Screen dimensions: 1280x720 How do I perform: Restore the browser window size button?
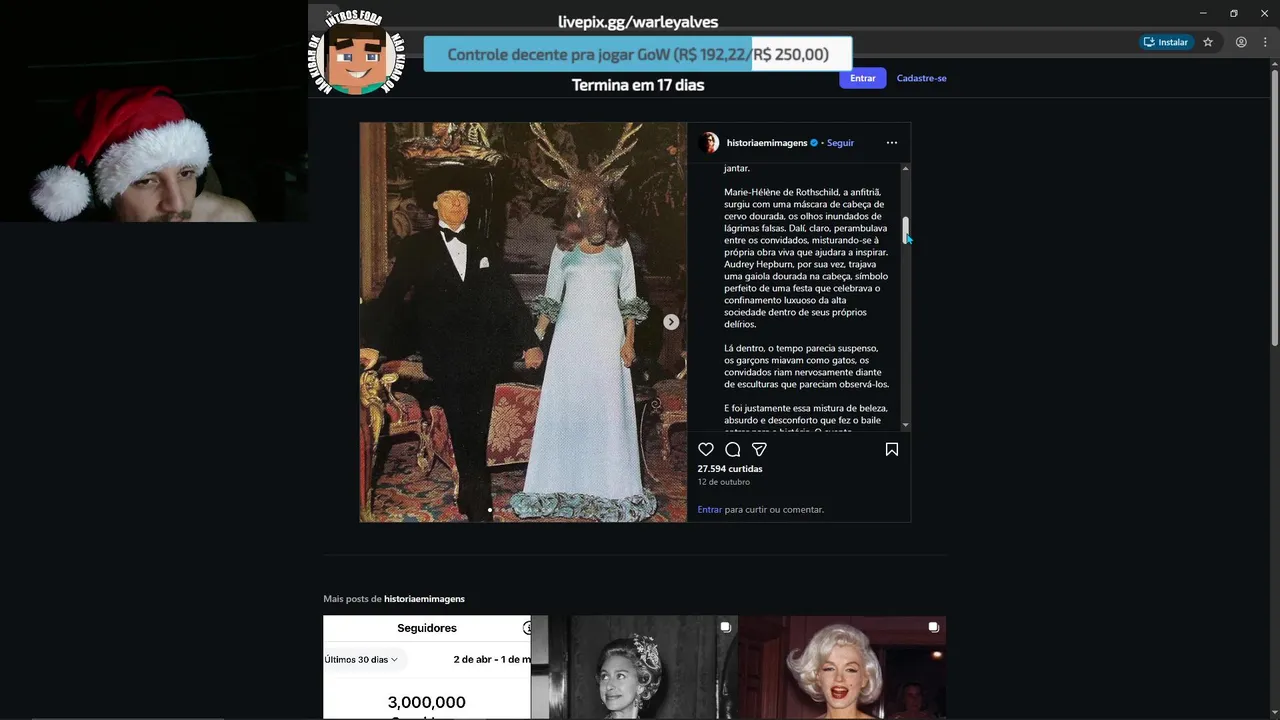click(x=1234, y=13)
